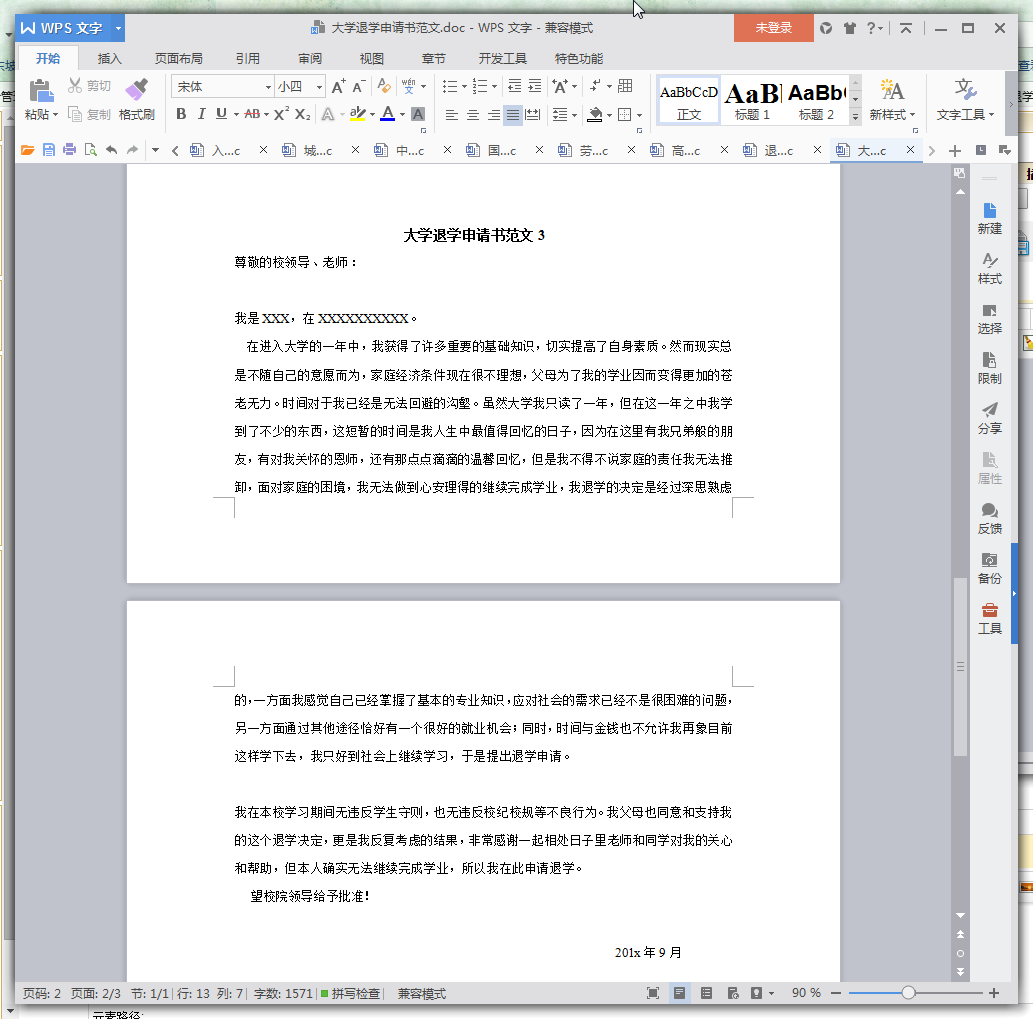Apply the 标题 2 style
Image resolution: width=1033 pixels, height=1019 pixels.
click(x=816, y=100)
